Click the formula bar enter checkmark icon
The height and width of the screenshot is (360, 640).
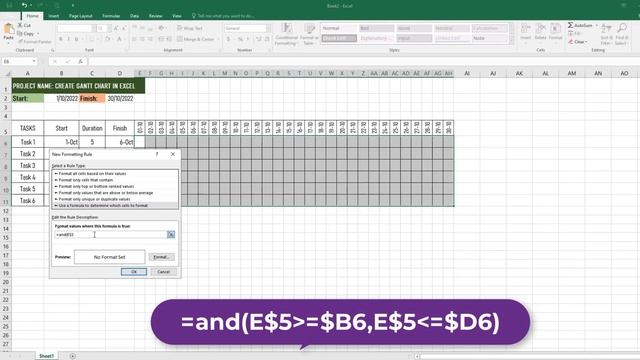click(x=68, y=61)
